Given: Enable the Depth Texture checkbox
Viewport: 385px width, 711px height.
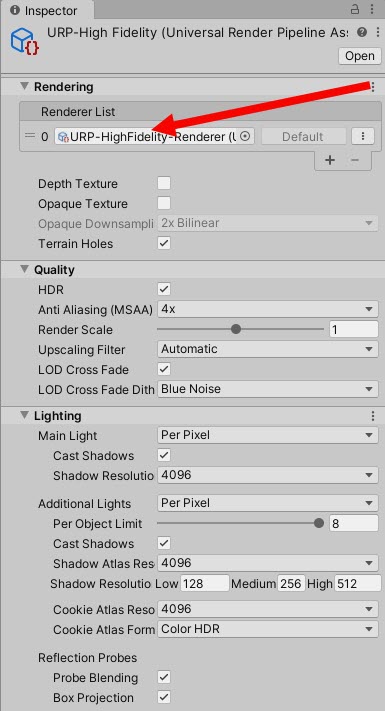Looking at the screenshot, I should 164,183.
